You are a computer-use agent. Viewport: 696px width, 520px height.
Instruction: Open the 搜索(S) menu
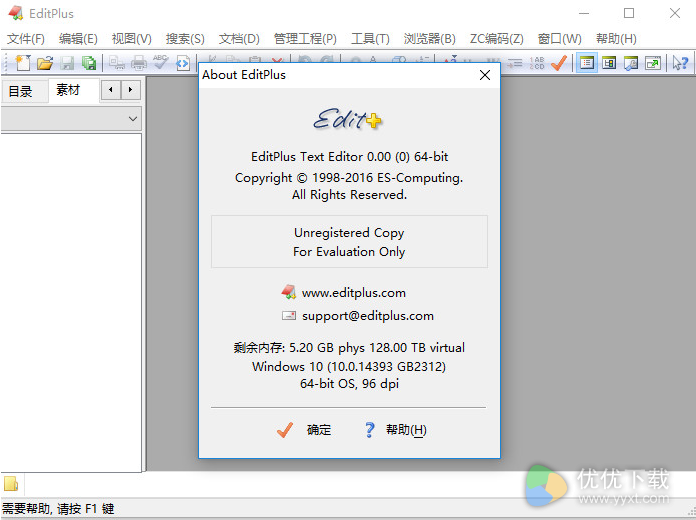point(185,39)
